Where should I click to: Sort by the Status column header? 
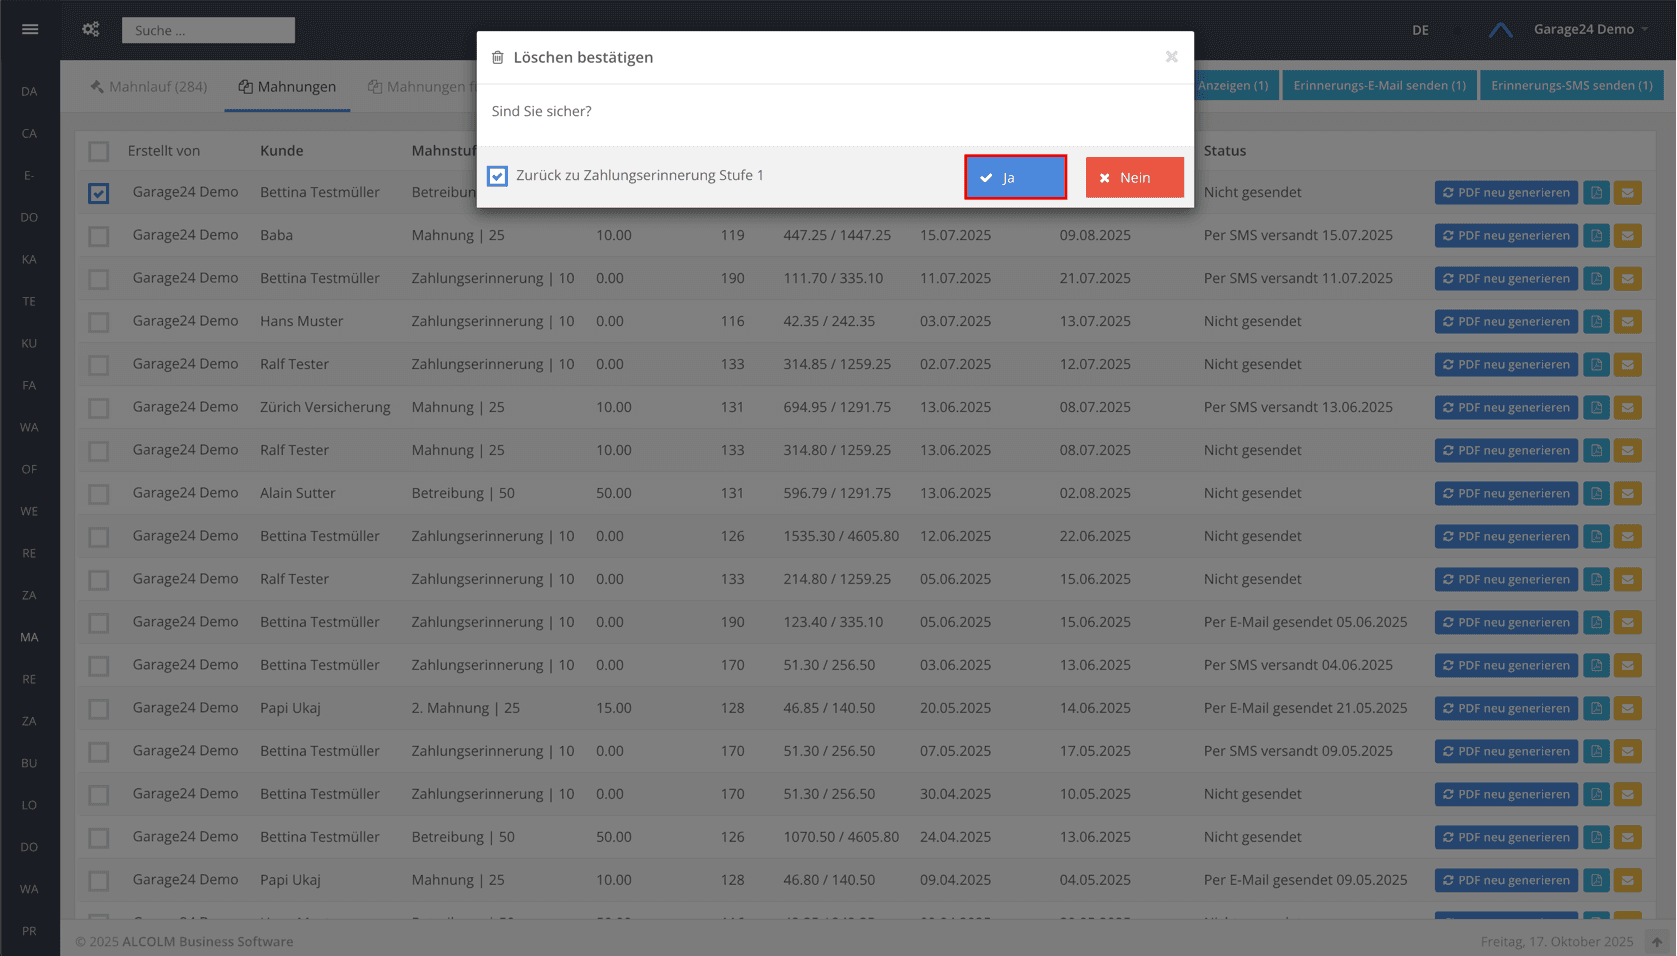[x=1225, y=151]
